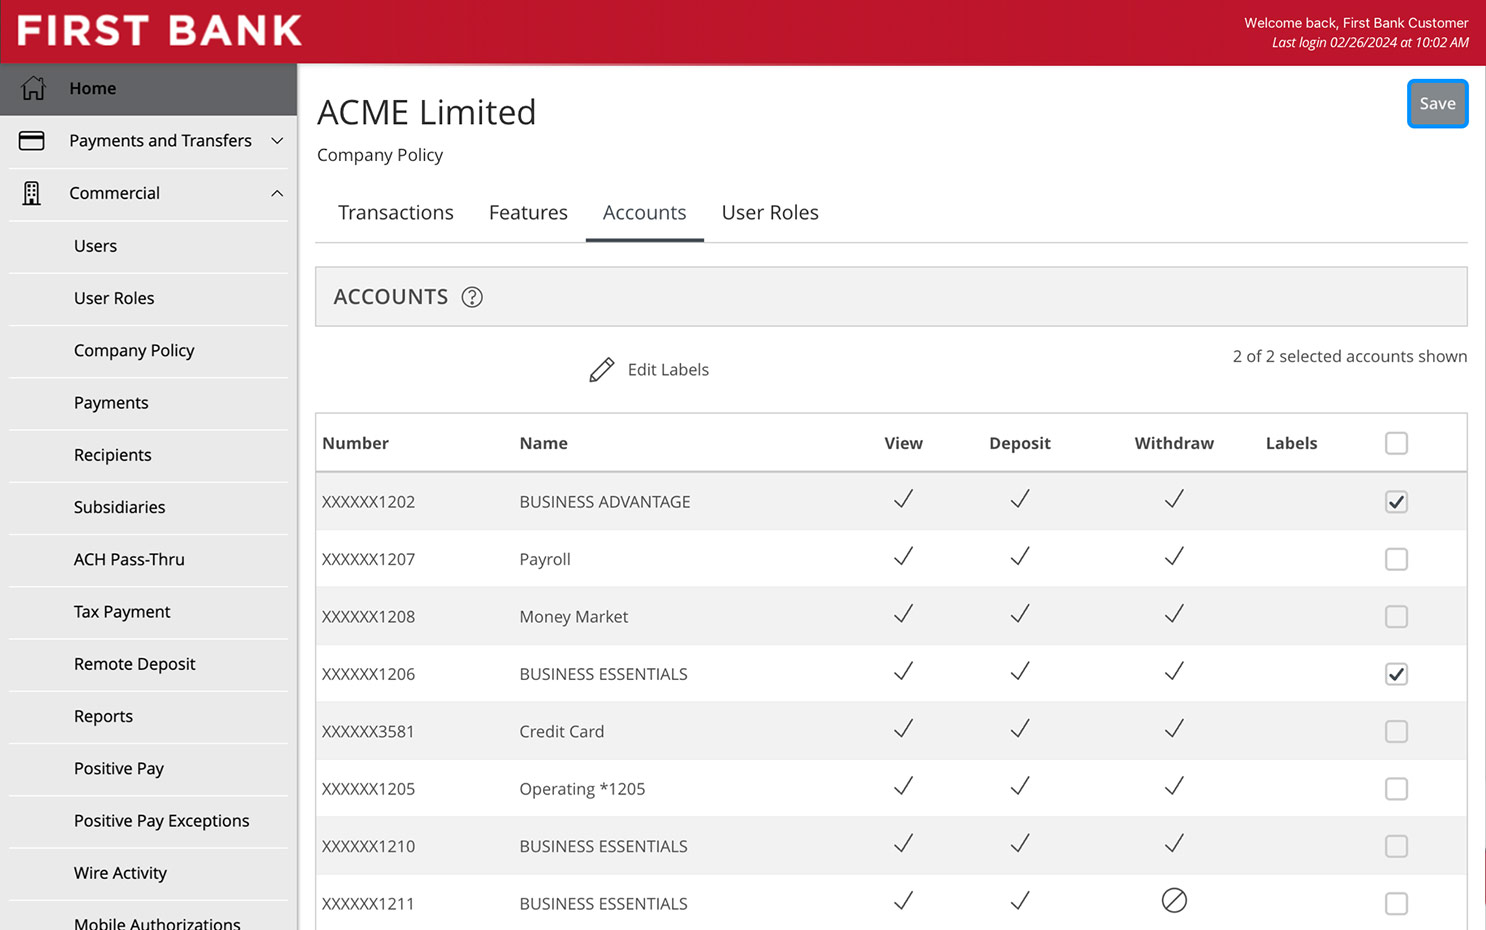
Task: Select the Accounts tab
Action: [x=645, y=213]
